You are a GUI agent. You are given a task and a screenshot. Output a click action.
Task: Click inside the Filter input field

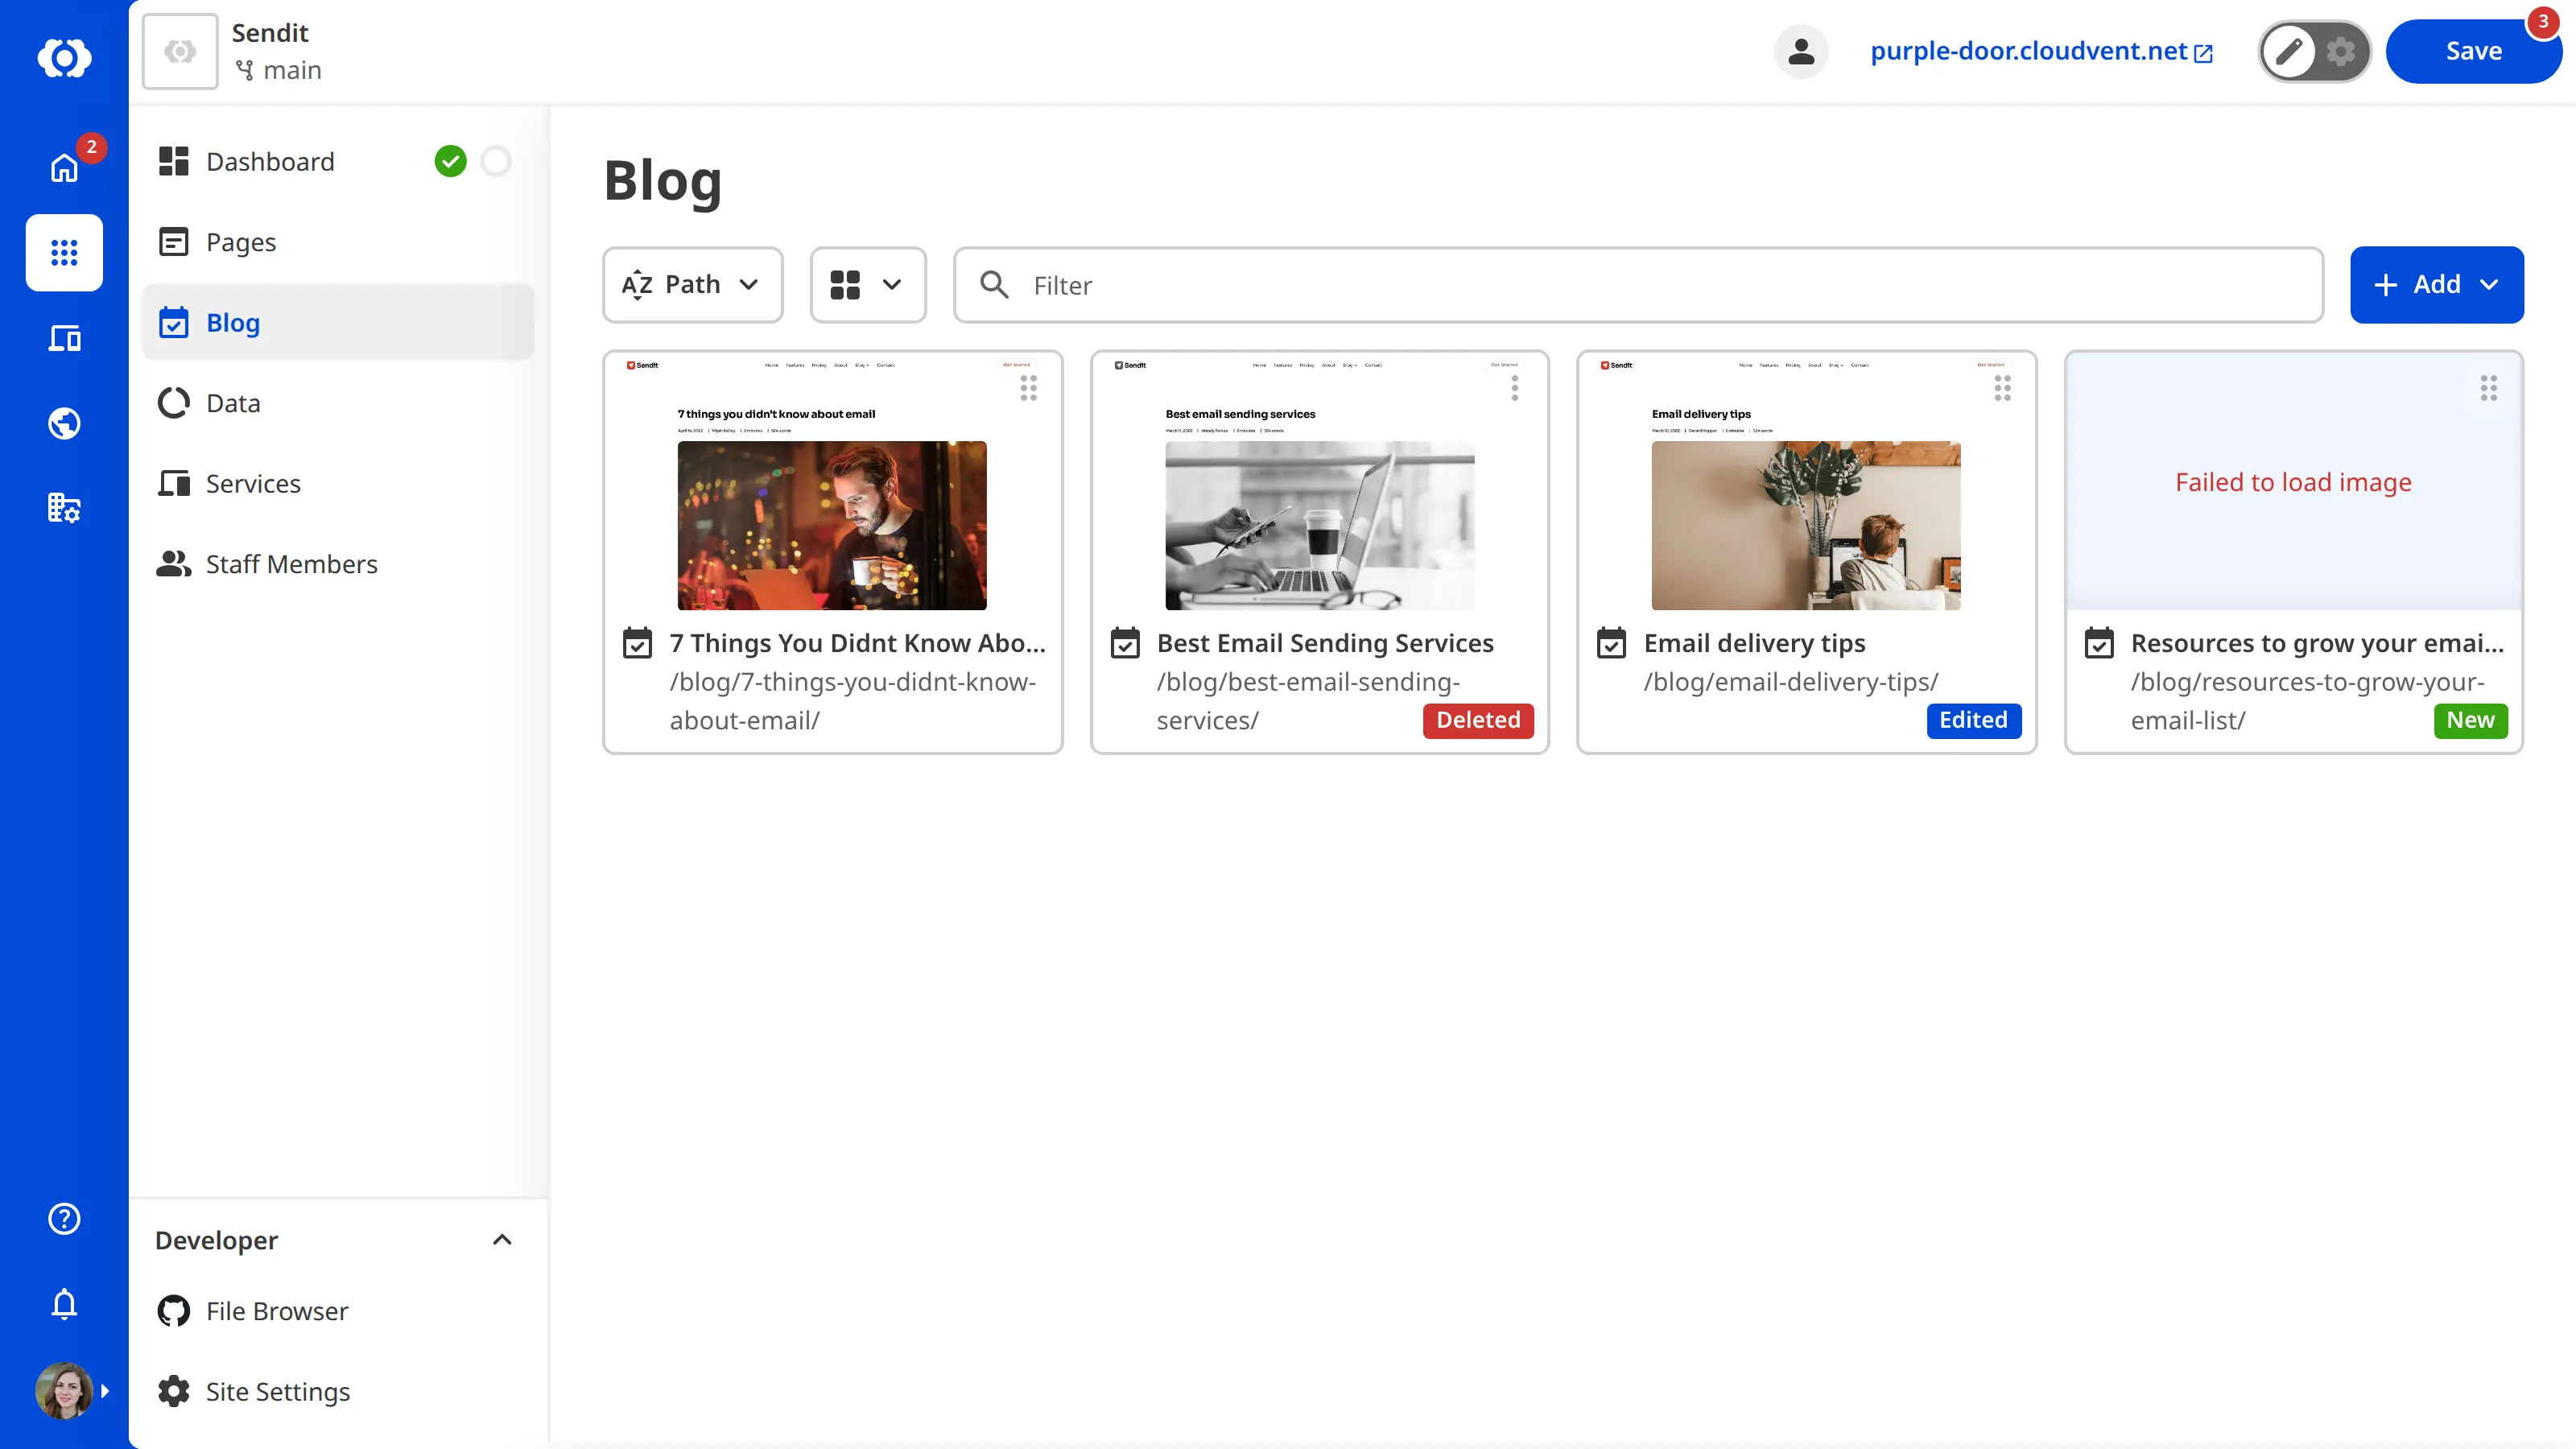[1638, 285]
